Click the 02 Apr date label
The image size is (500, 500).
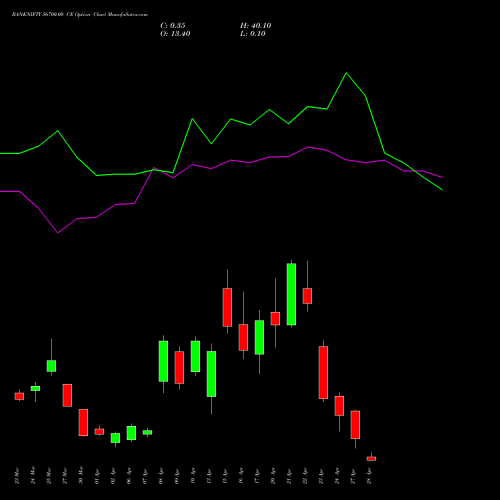[113, 476]
